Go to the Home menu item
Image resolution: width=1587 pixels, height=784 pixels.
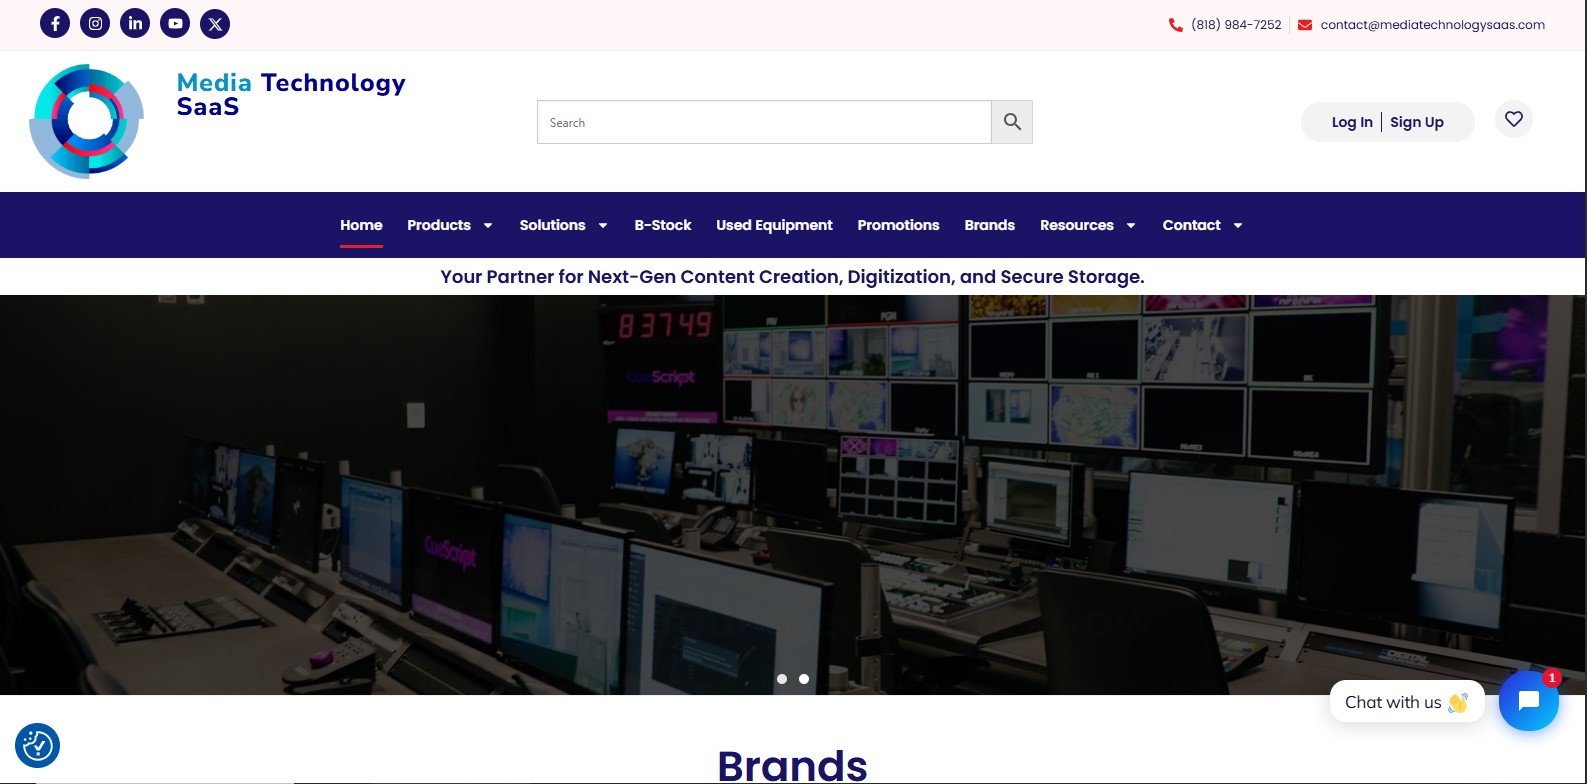361,225
